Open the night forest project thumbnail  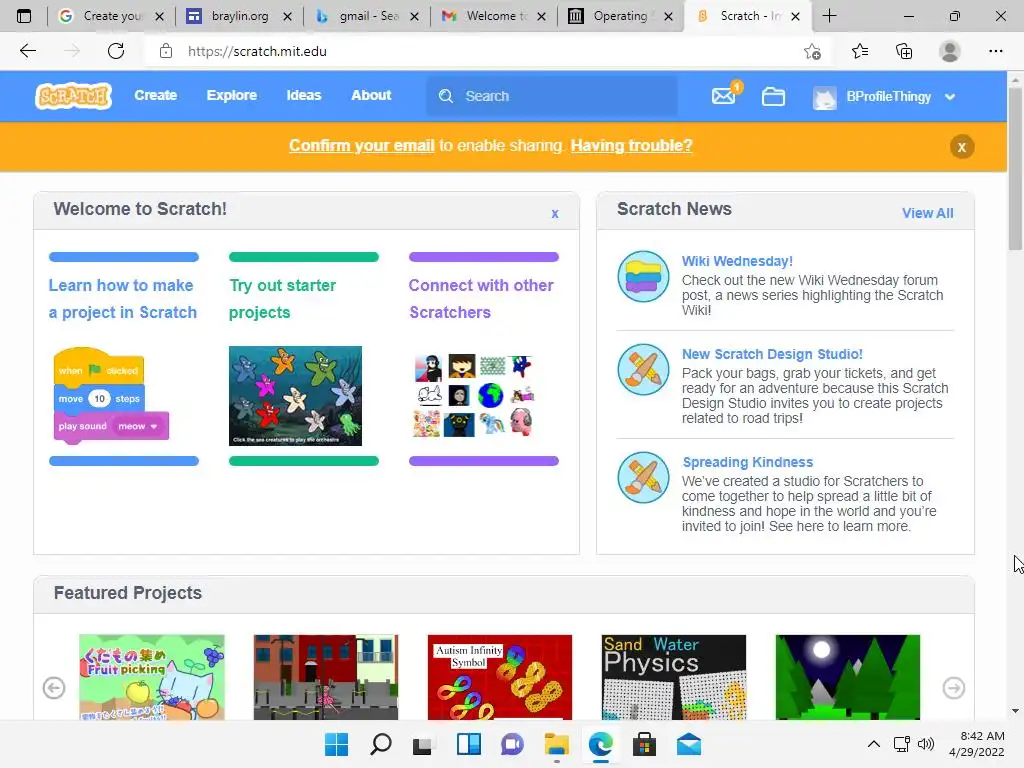(848, 677)
